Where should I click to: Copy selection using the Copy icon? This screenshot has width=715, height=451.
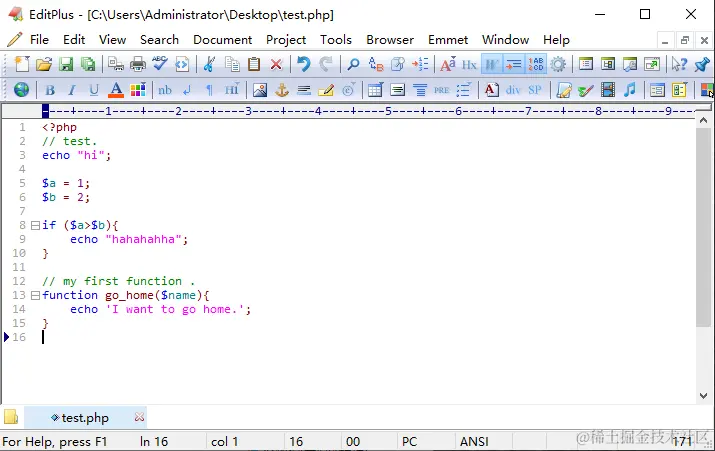232,64
